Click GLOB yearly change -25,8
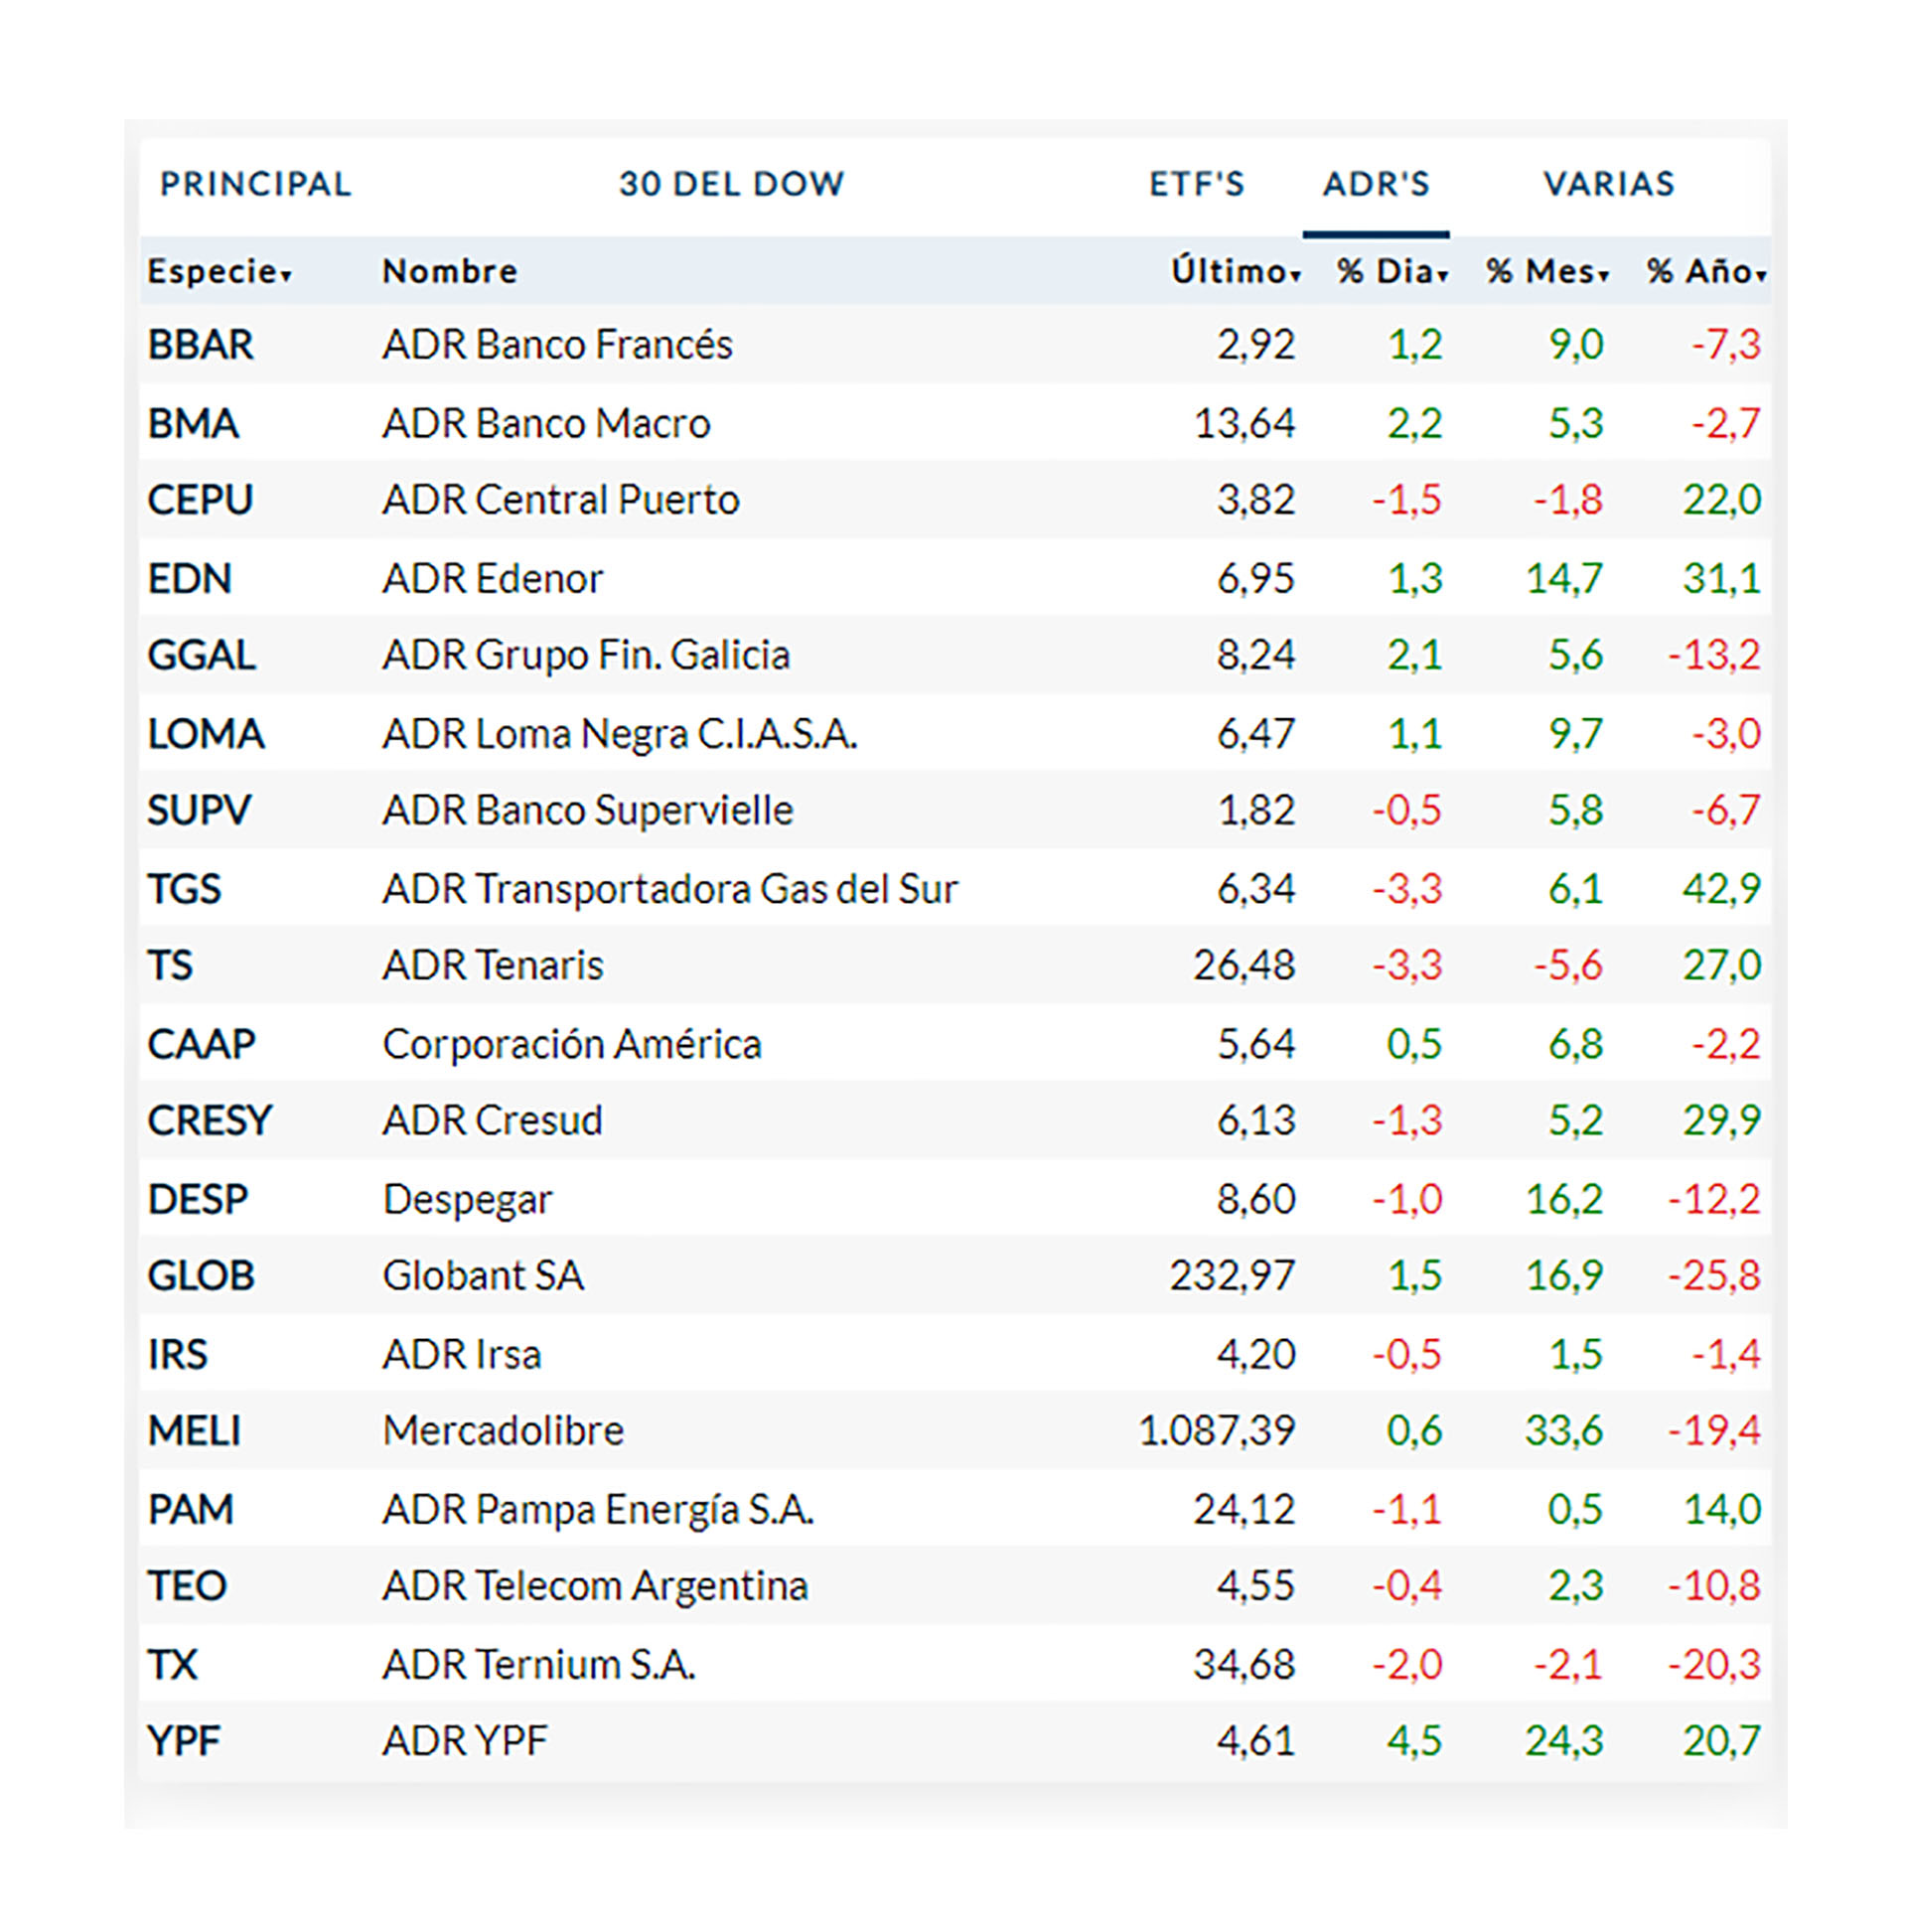The width and height of the screenshot is (1907, 1932). (x=1714, y=1276)
